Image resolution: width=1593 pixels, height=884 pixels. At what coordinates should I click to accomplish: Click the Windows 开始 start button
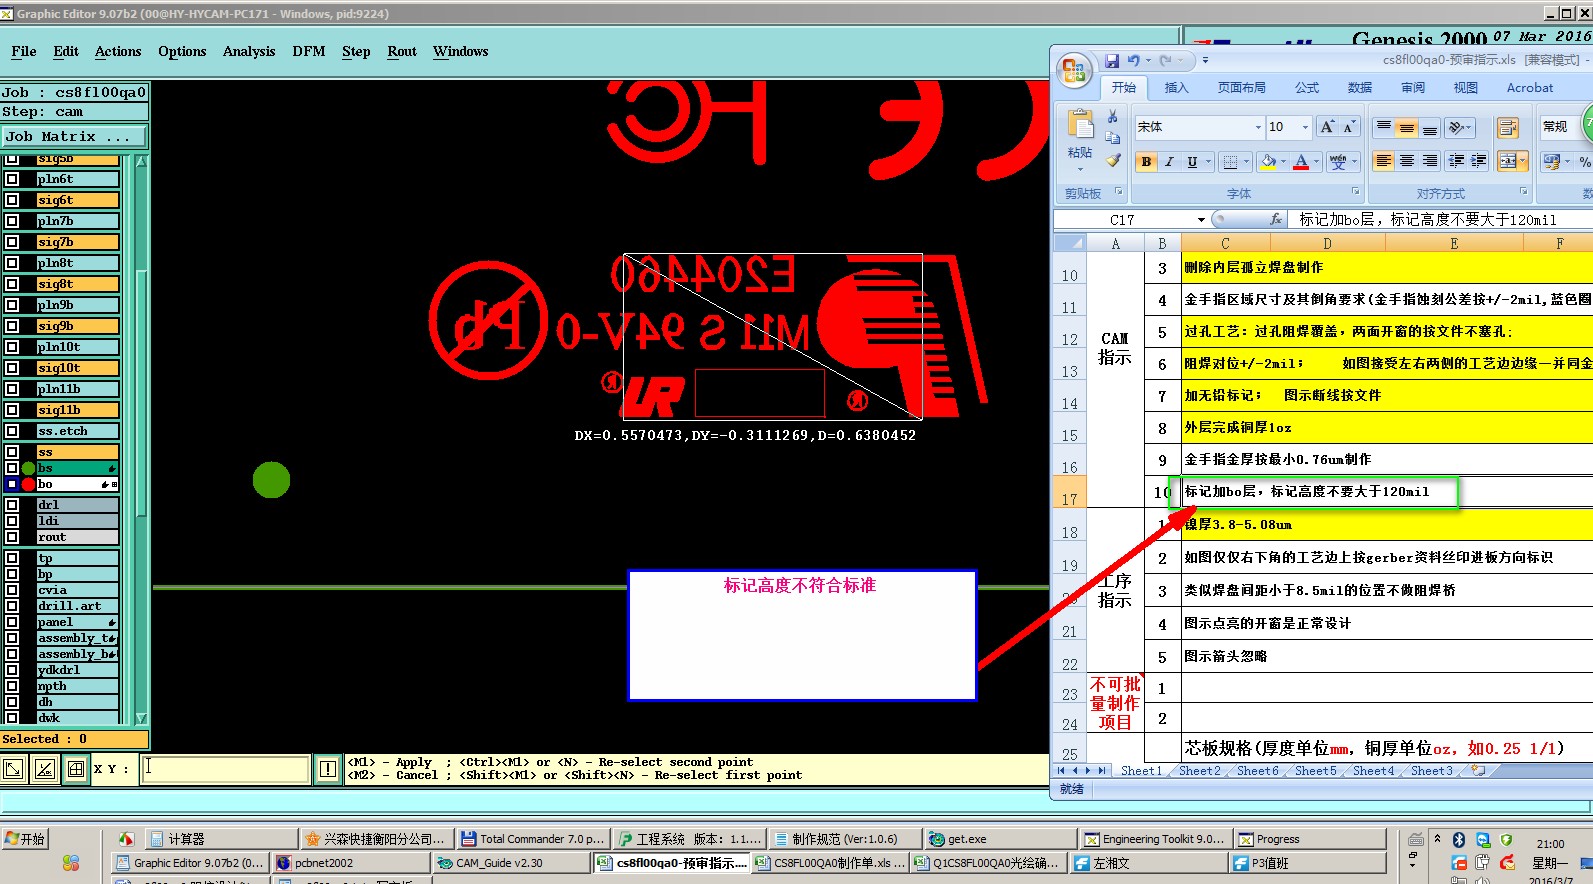point(25,839)
